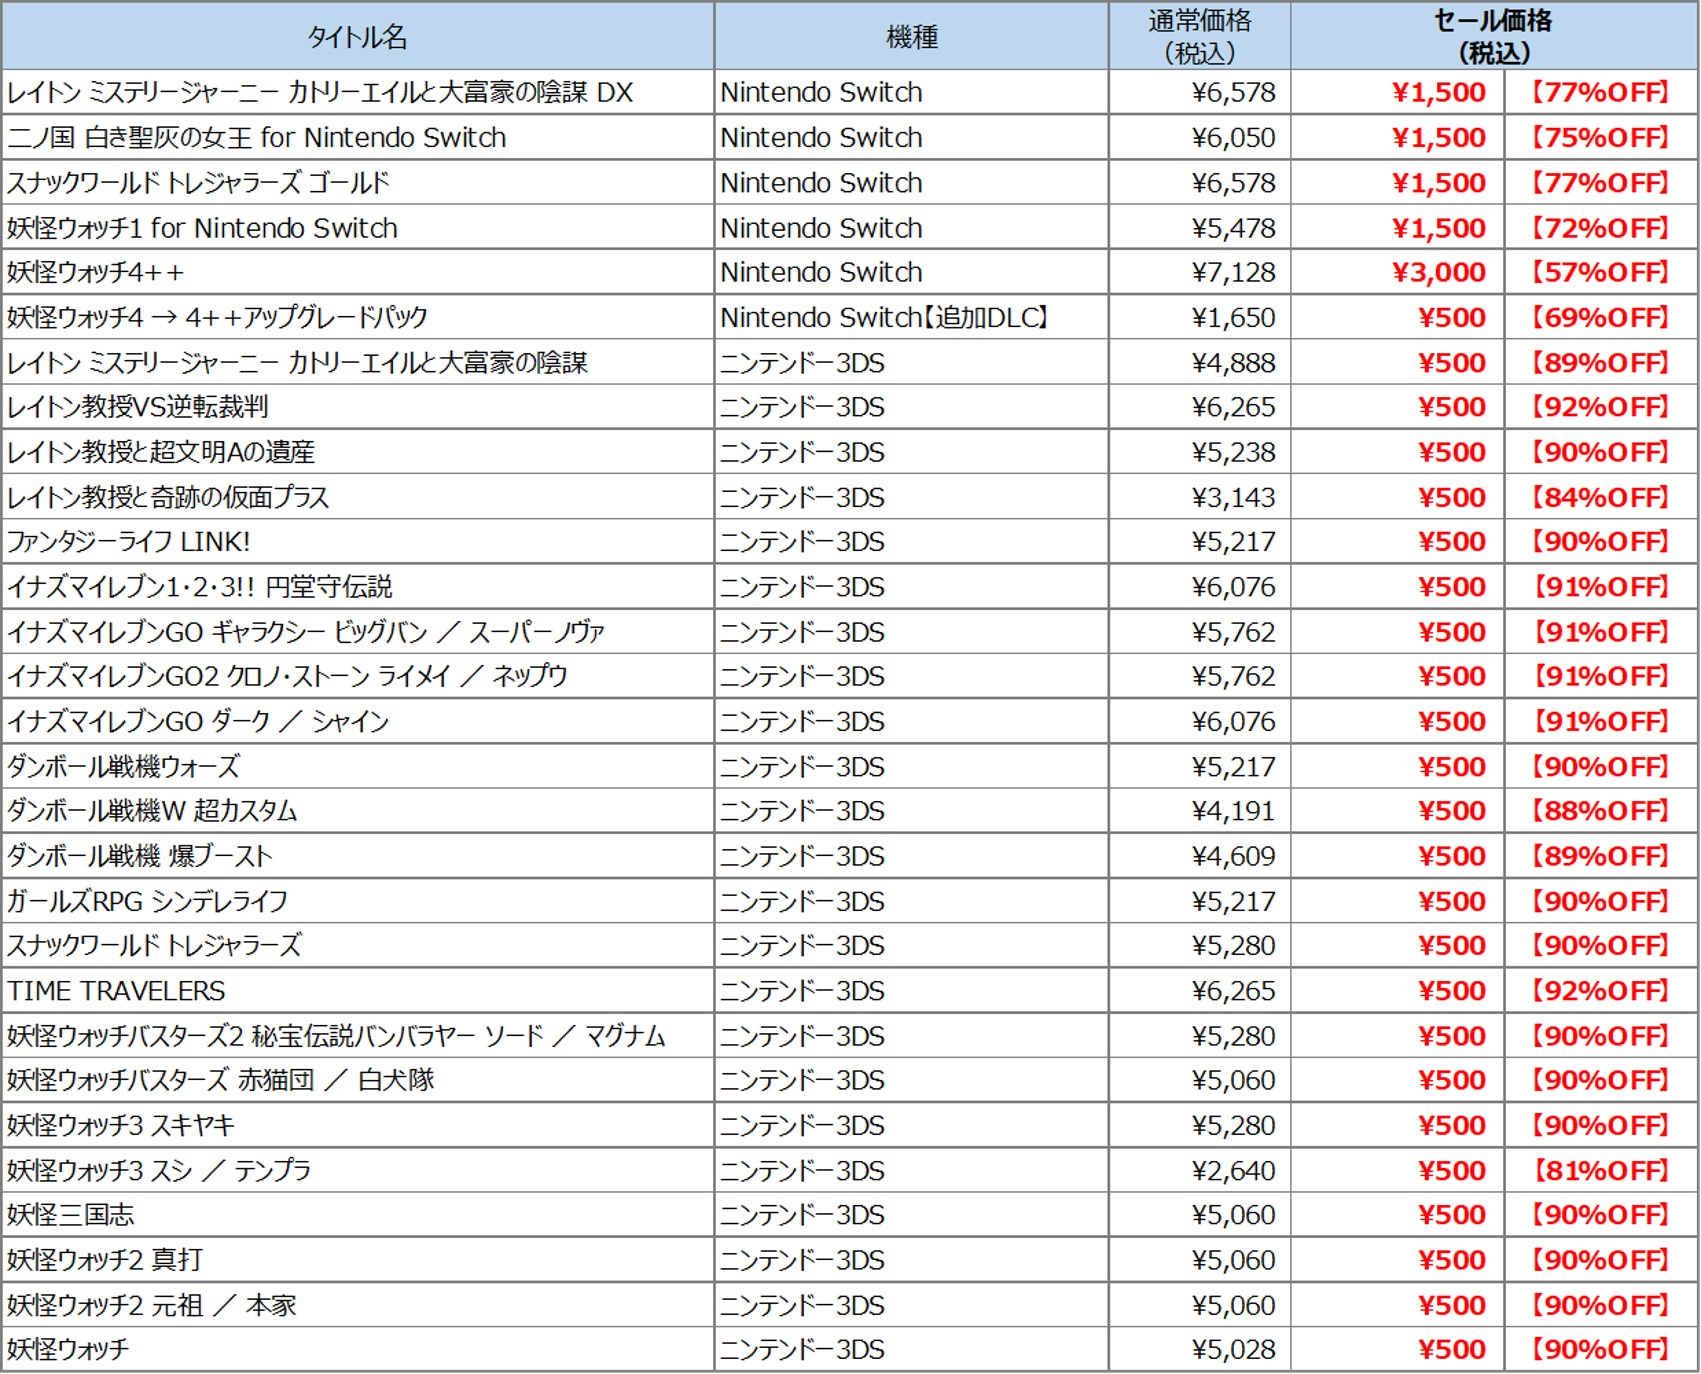Image resolution: width=1701 pixels, height=1374 pixels.
Task: Click the regular price ¥7,128
Action: point(1233,272)
